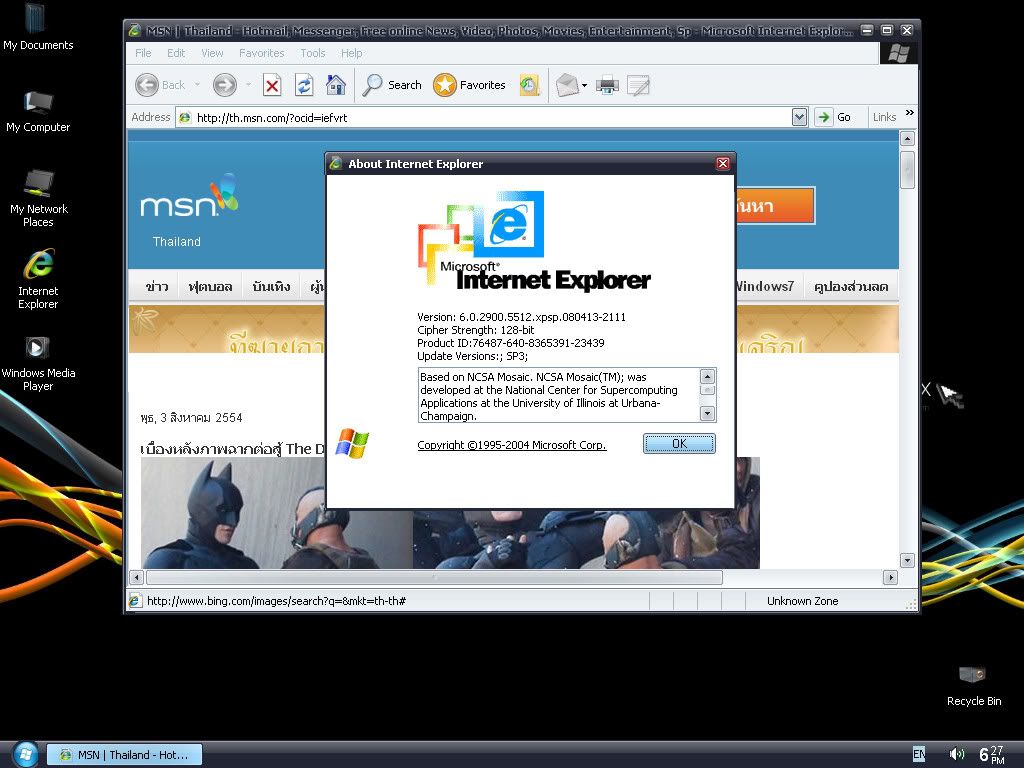Expand the Links toolbar chevron
This screenshot has height=768, width=1024.
[x=910, y=114]
